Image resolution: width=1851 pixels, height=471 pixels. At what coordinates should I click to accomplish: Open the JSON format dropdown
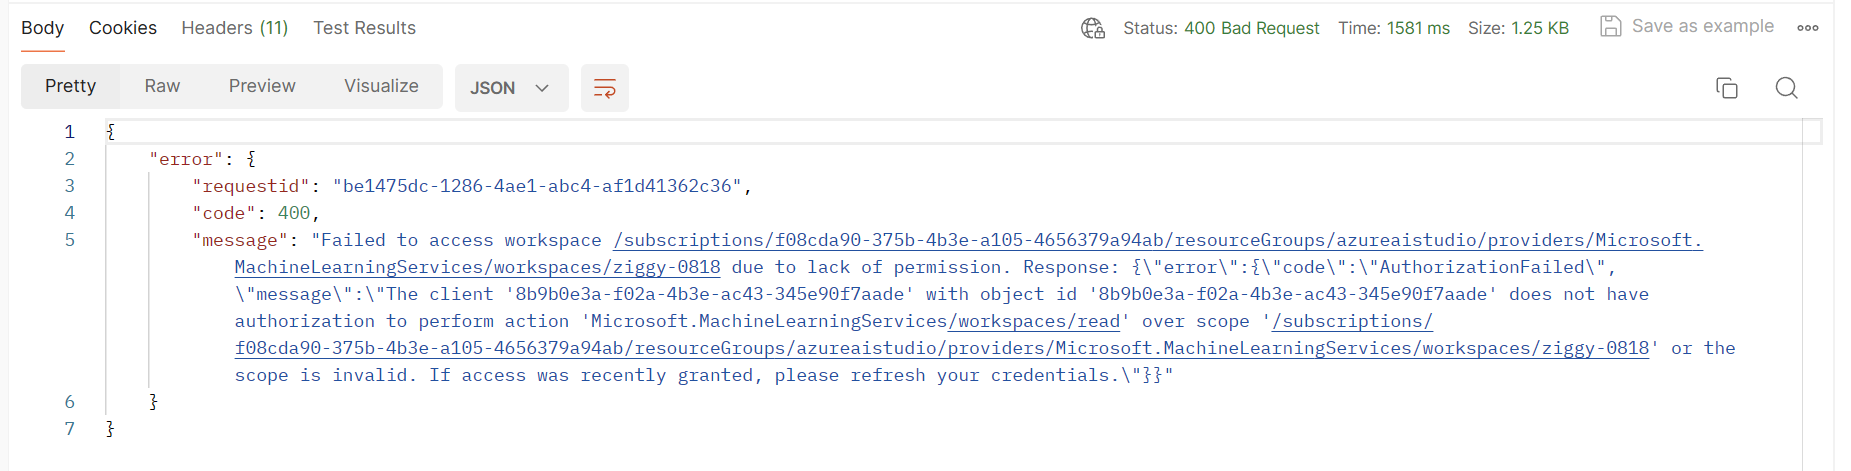coord(511,88)
